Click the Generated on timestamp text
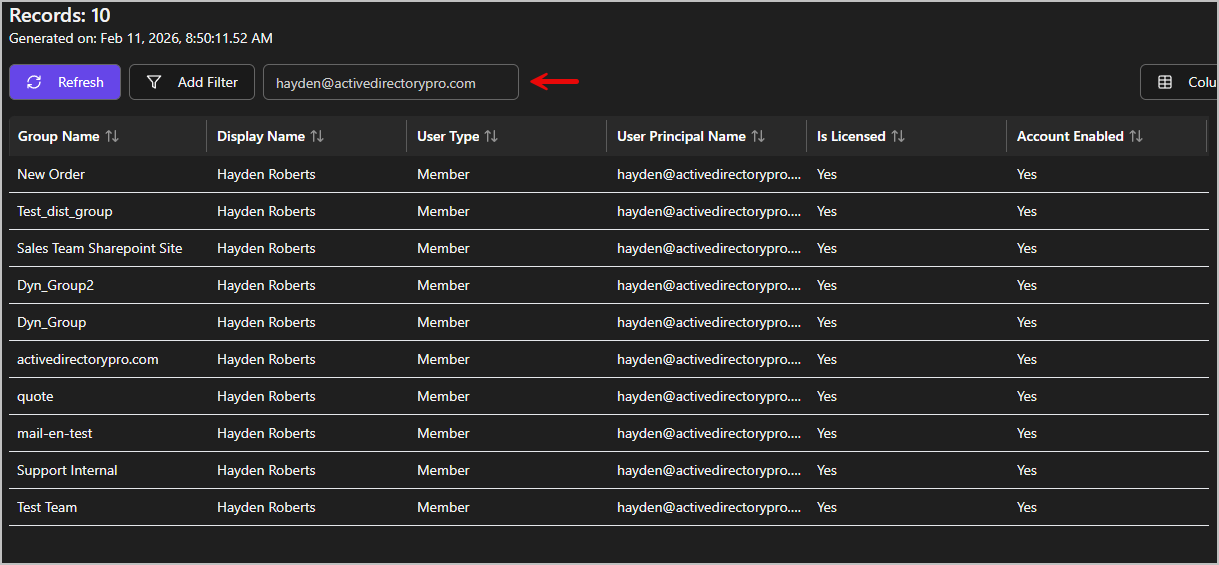Image resolution: width=1219 pixels, height=565 pixels. click(141, 38)
